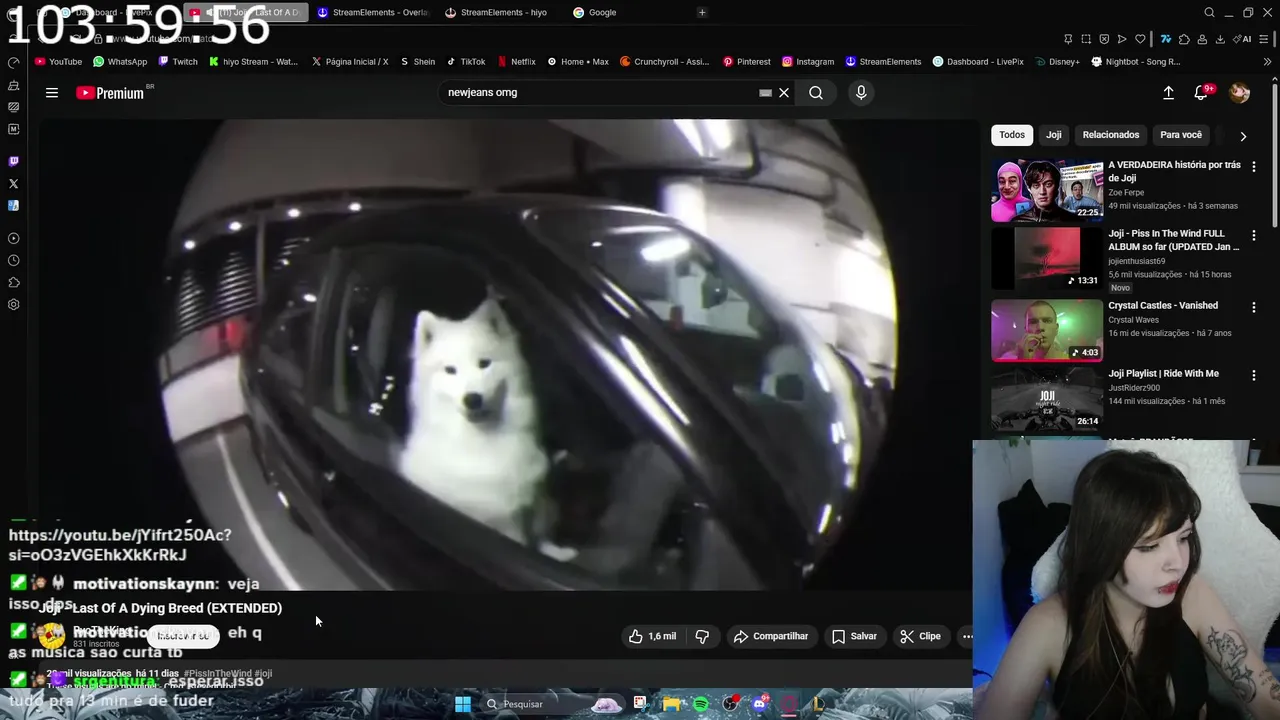Clear the YouTube search query
This screenshot has width=1280, height=720.
[784, 93]
